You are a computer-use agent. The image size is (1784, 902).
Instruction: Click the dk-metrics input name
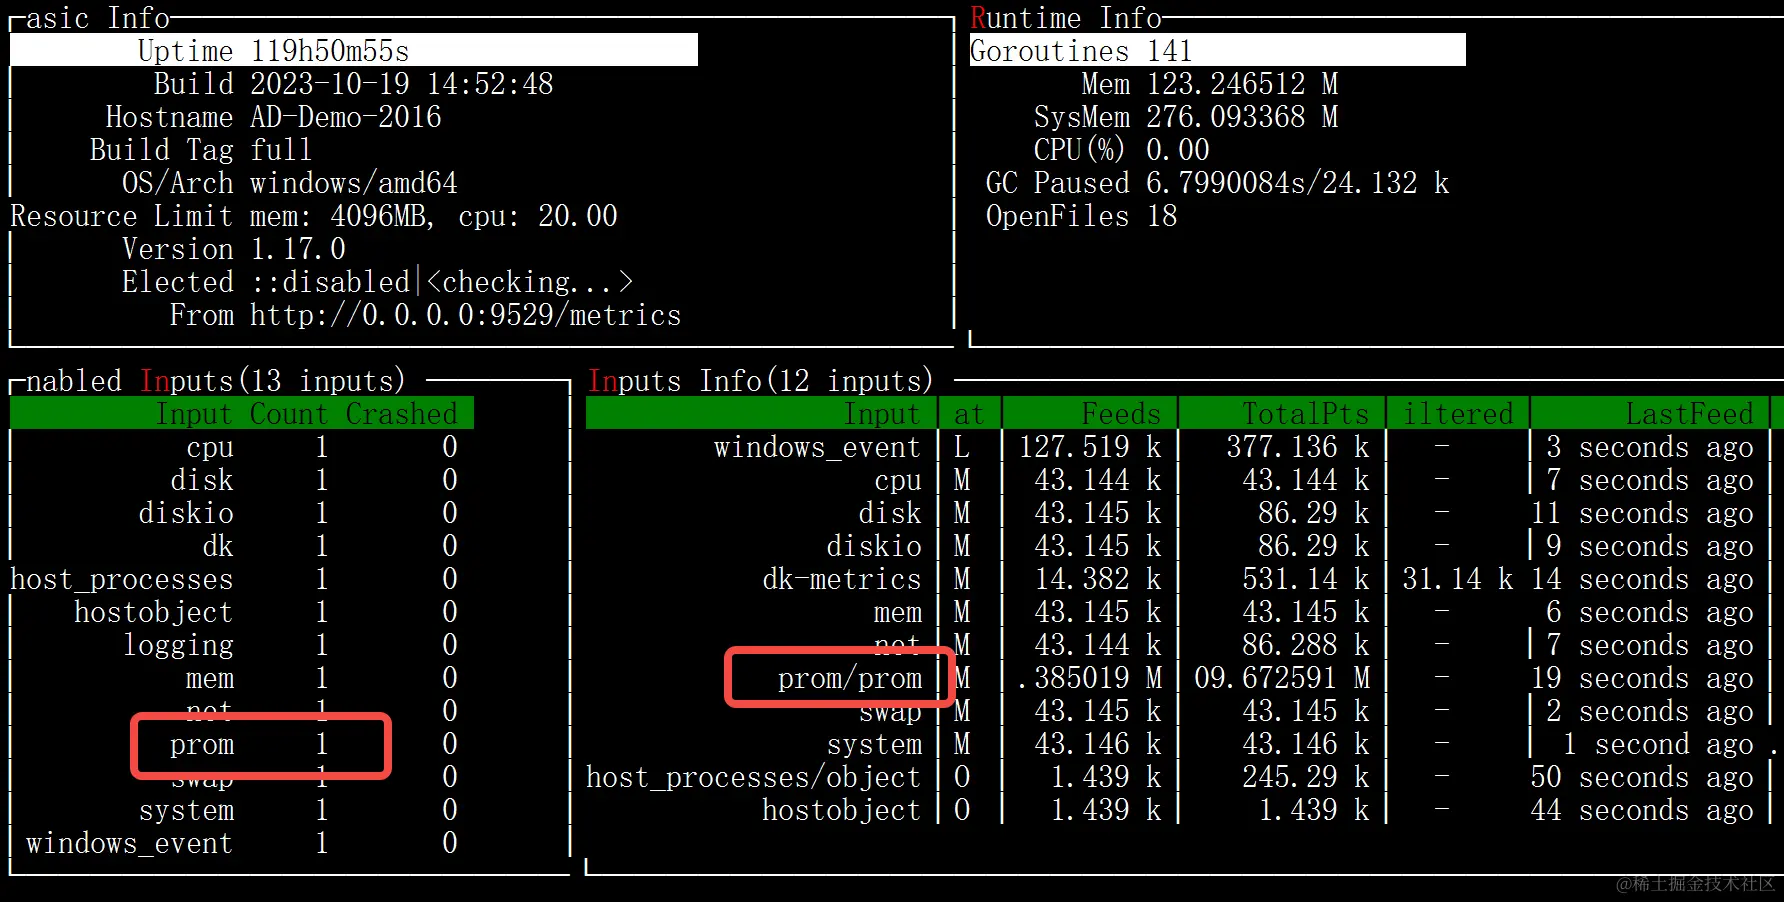click(x=842, y=578)
